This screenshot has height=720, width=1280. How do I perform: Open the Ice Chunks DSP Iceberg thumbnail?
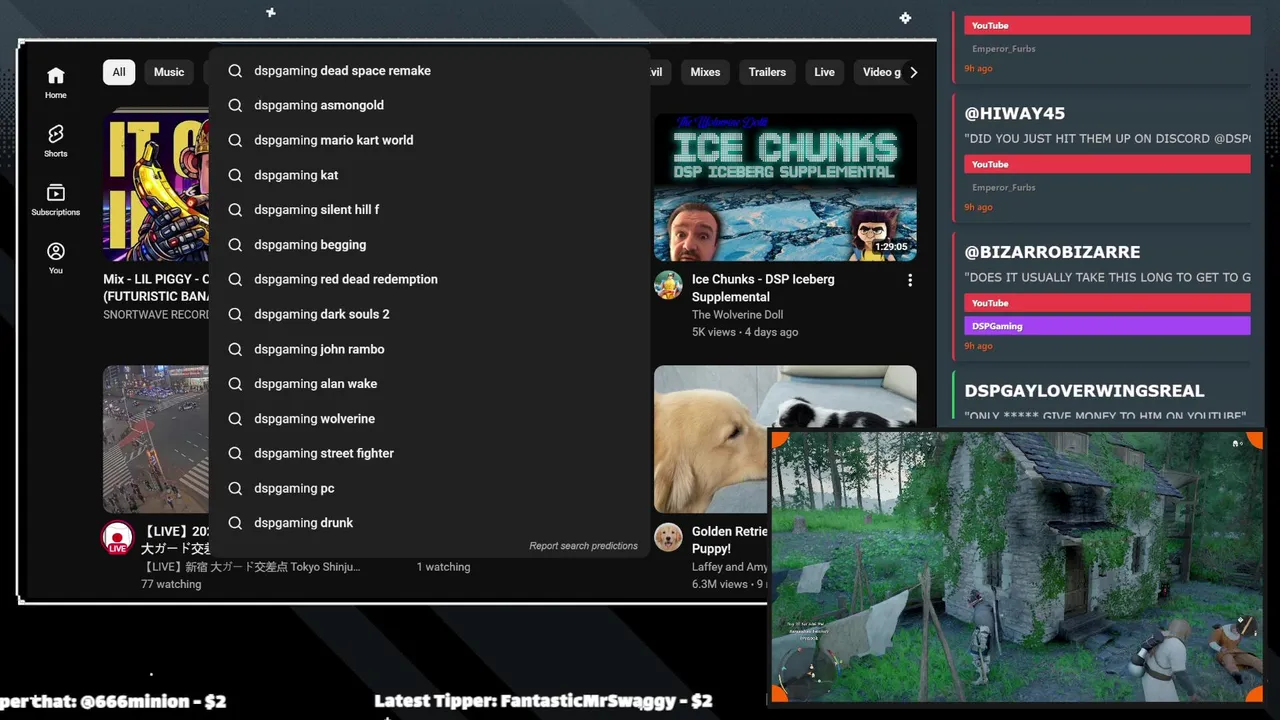pos(785,187)
